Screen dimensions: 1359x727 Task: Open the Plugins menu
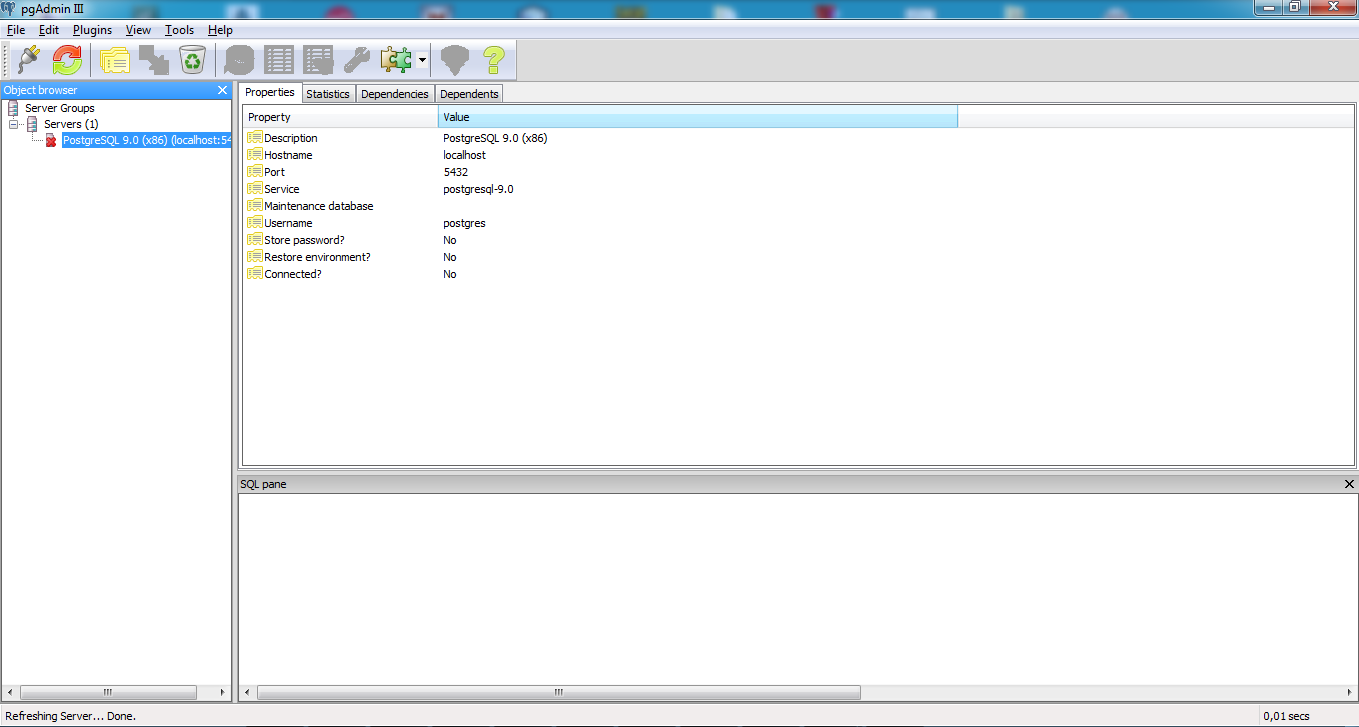(93, 30)
